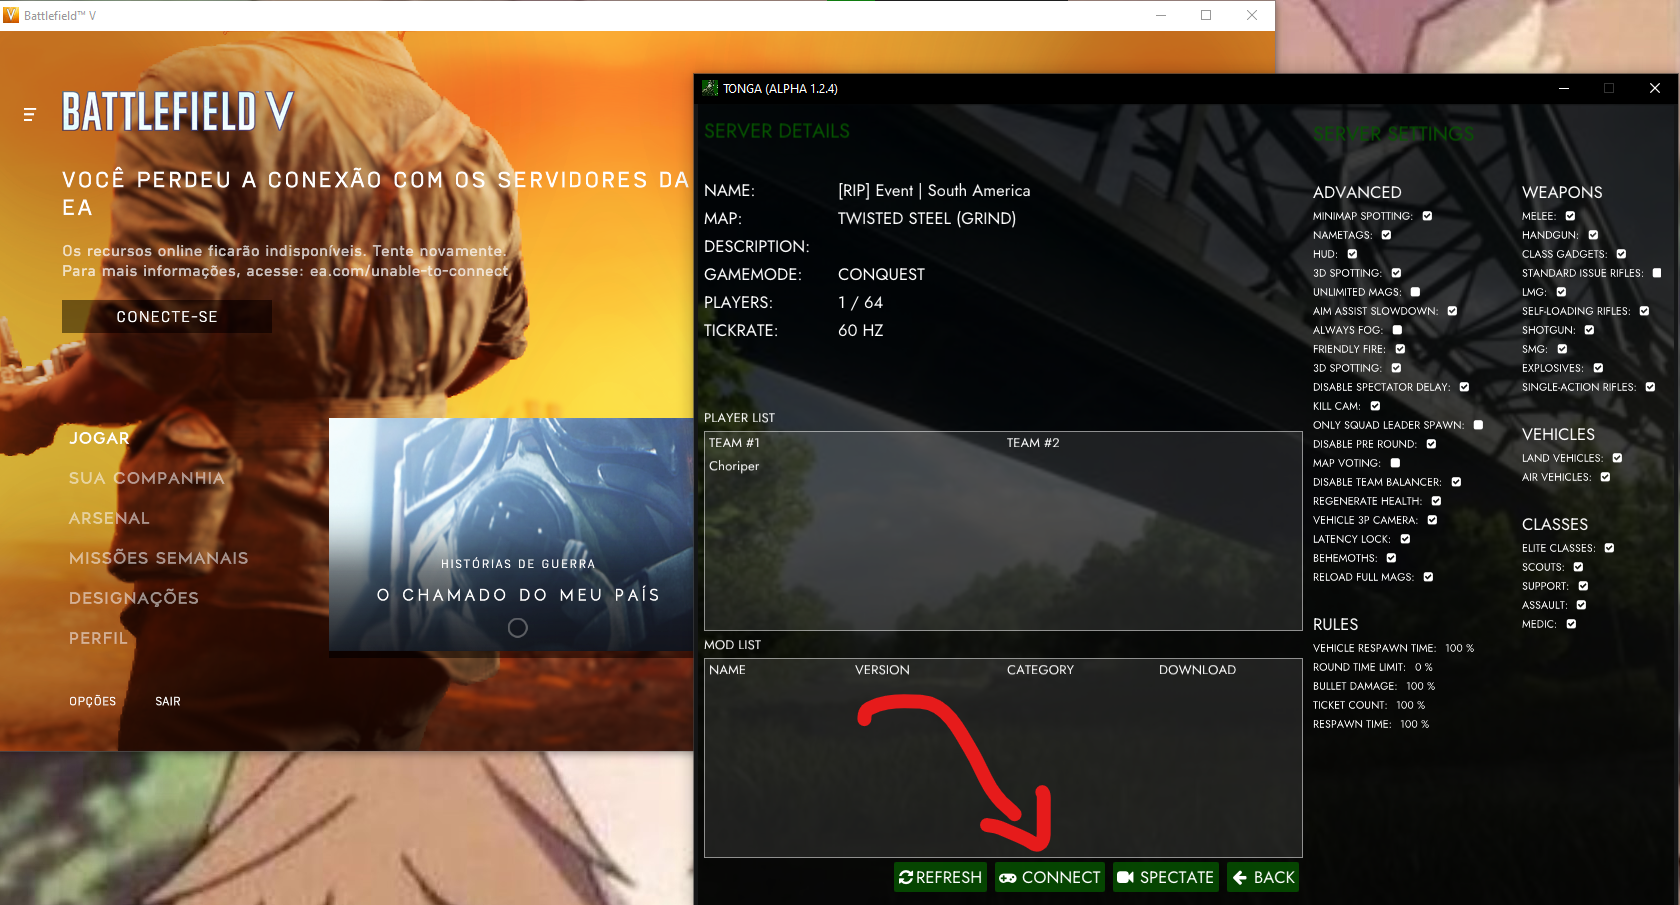
Task: Go BACK to server list
Action: (x=1263, y=877)
